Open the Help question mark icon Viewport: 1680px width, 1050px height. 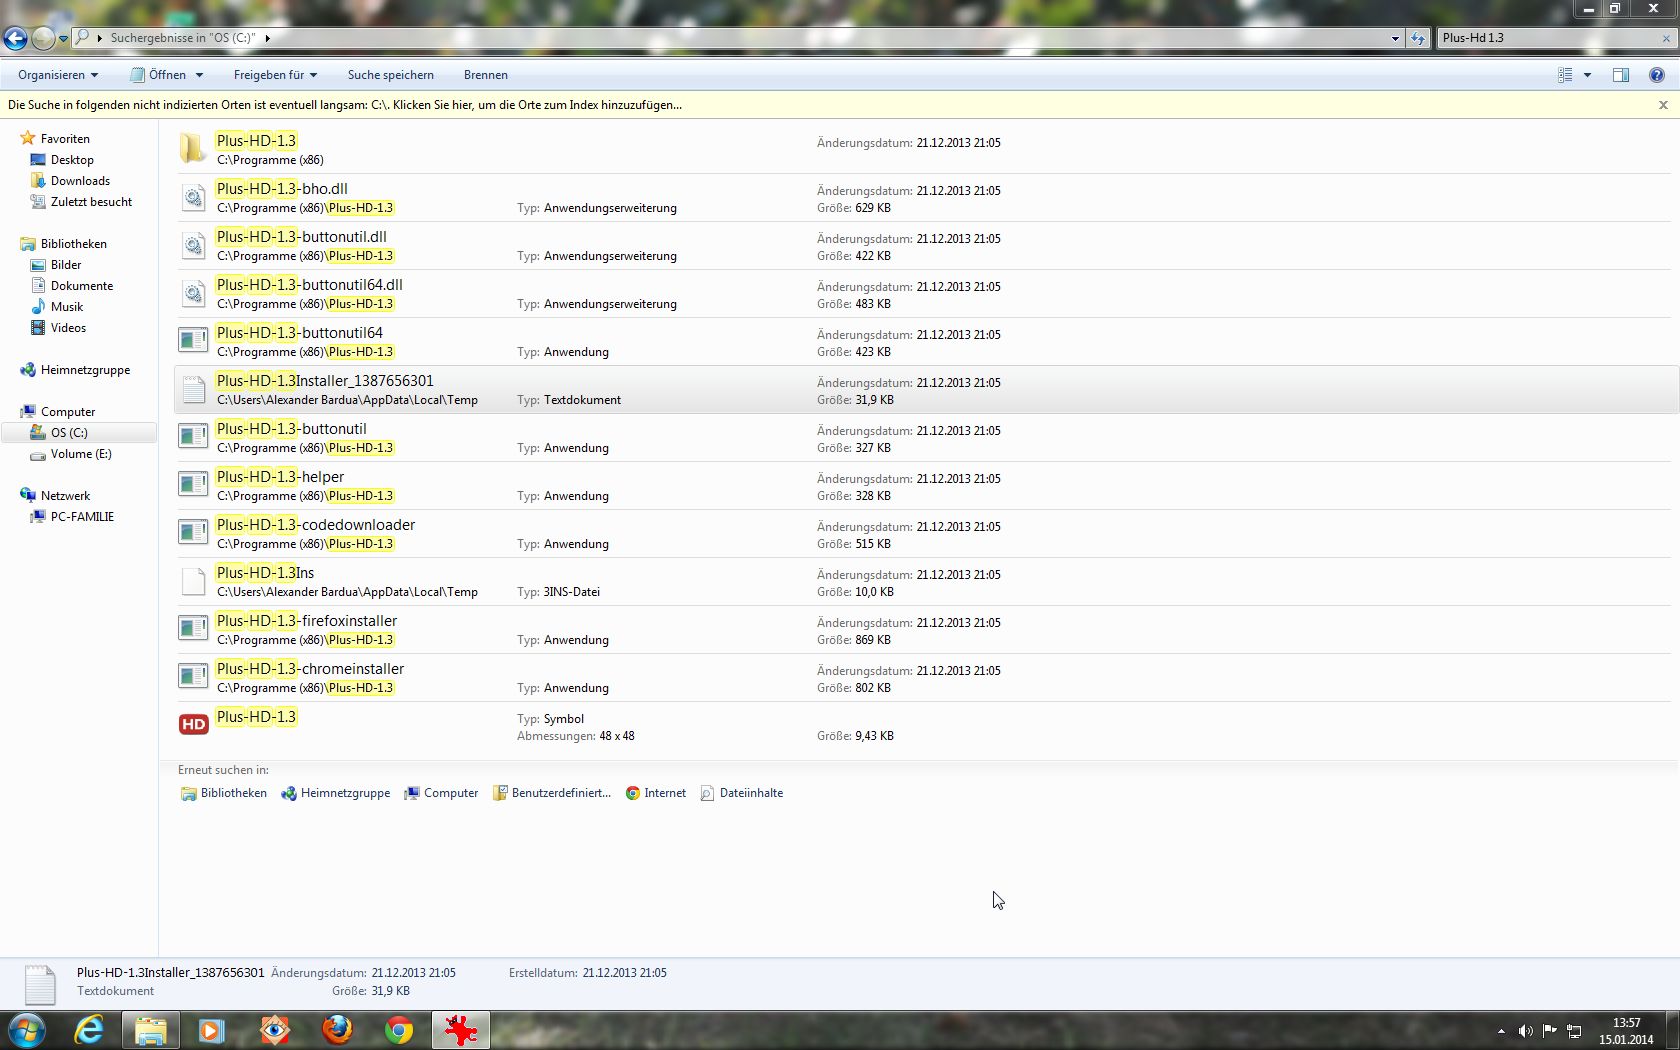(x=1656, y=75)
